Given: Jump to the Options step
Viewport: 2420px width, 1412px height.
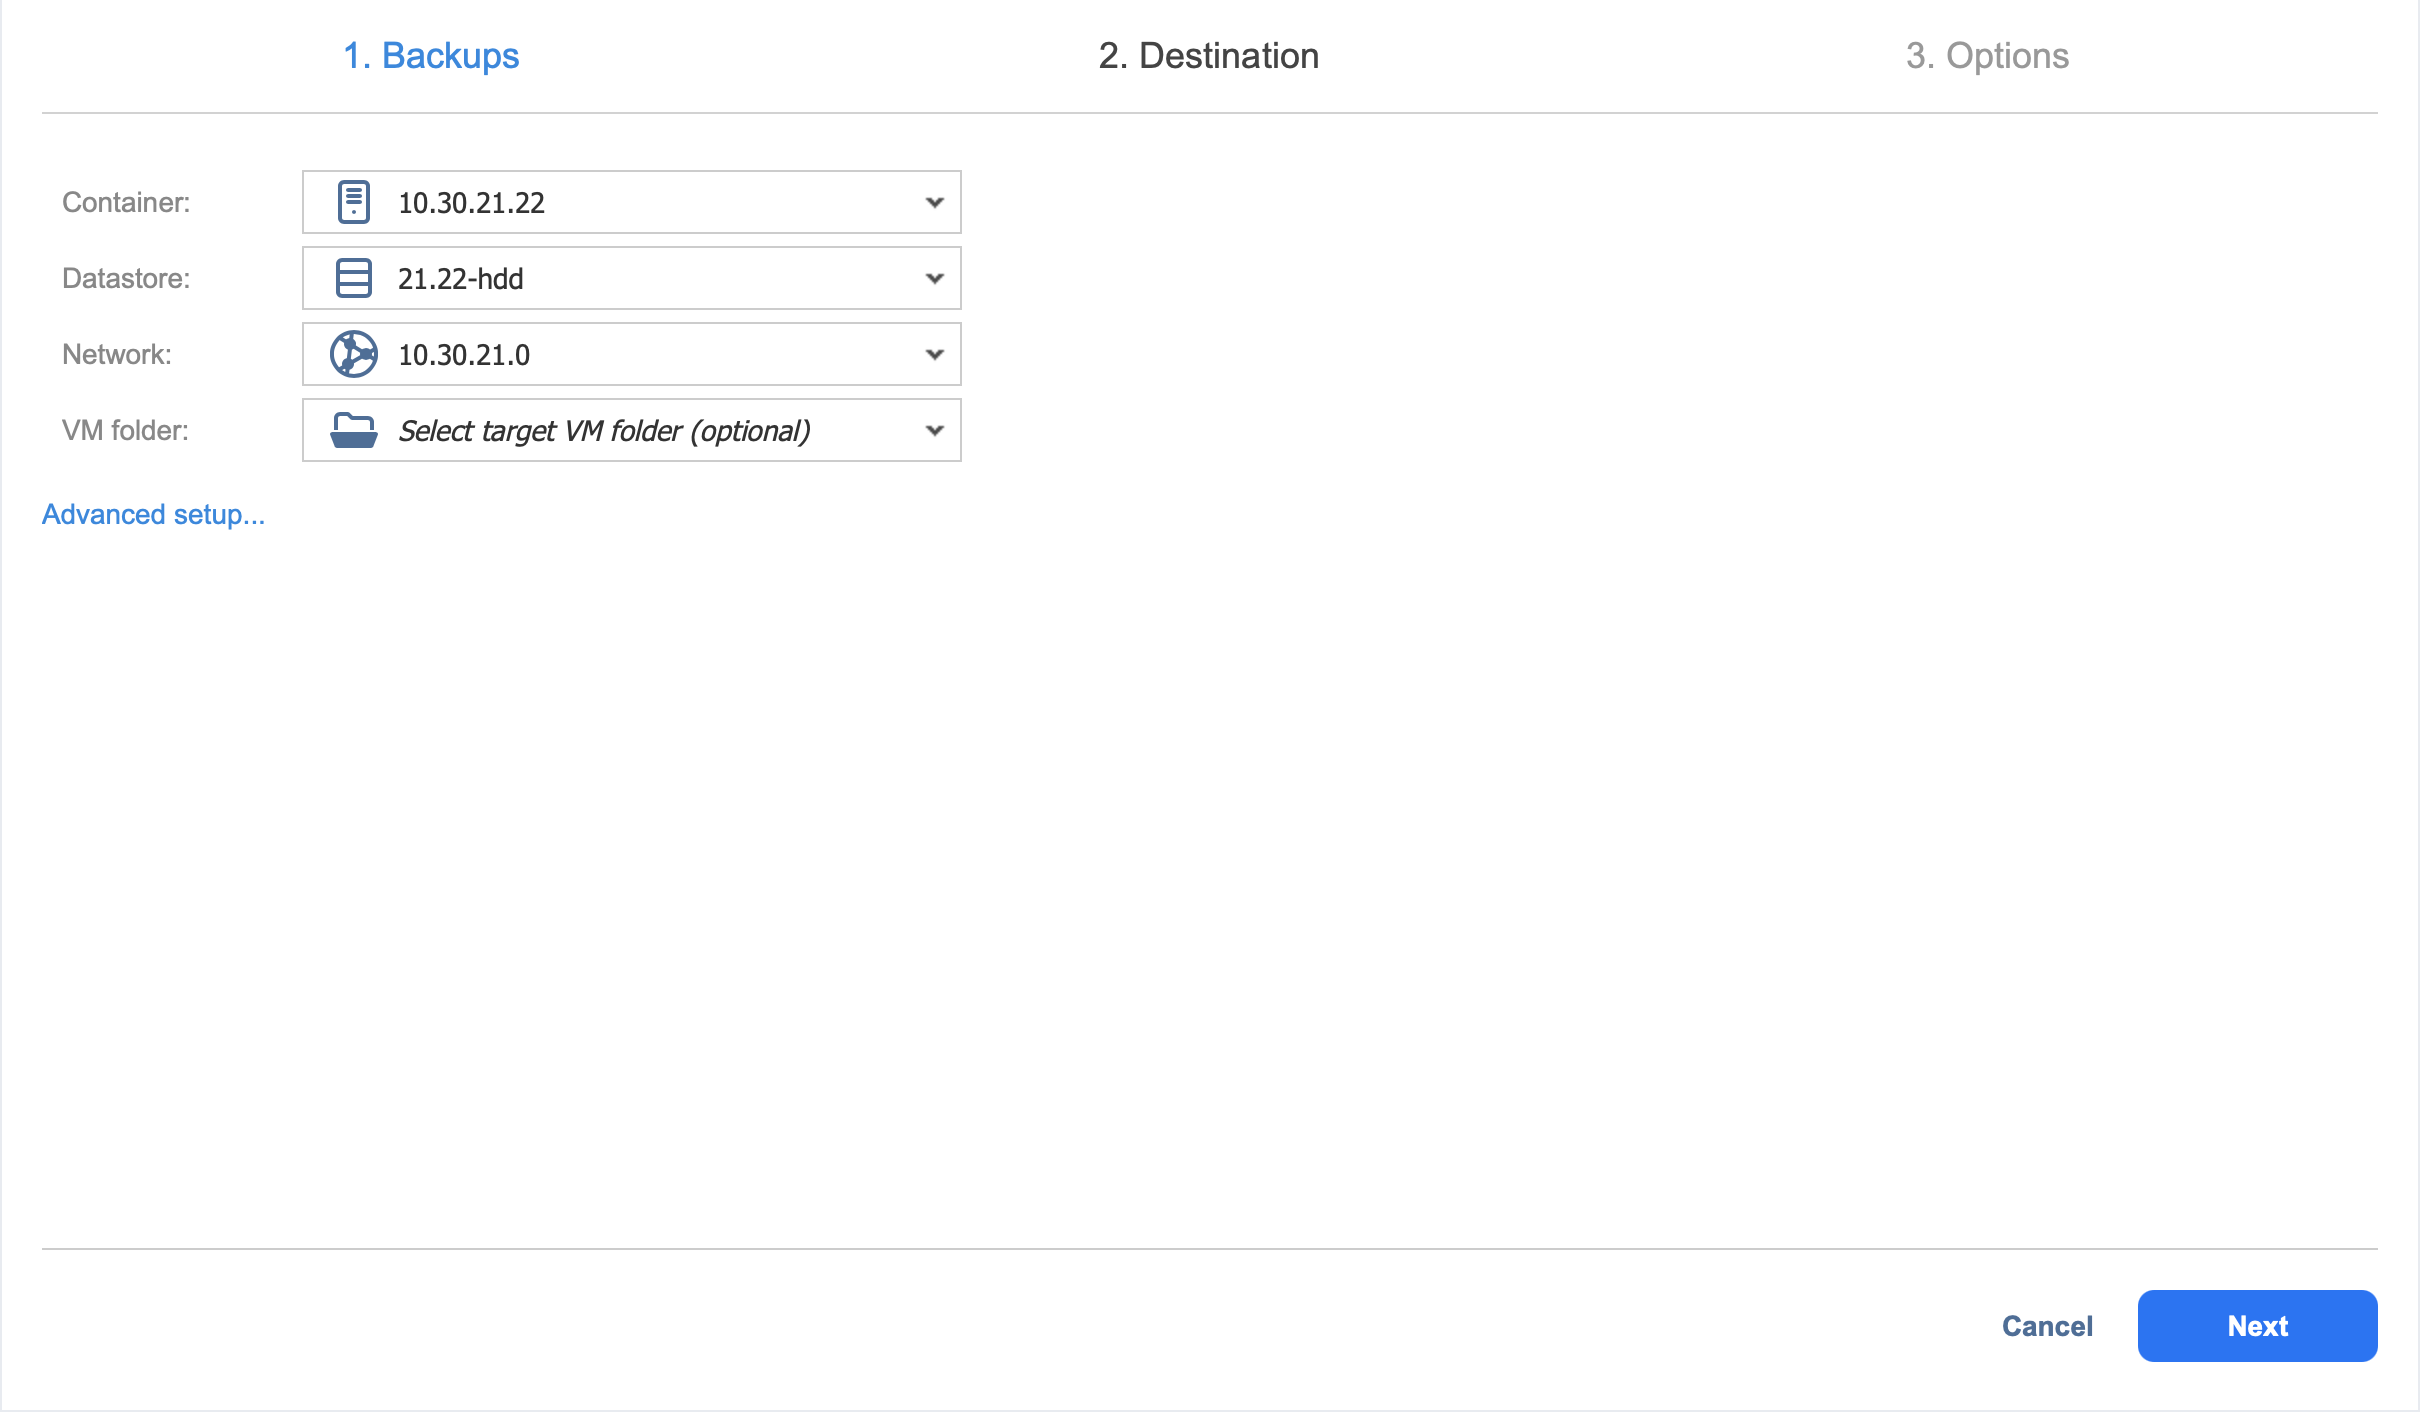Looking at the screenshot, I should pyautogui.click(x=1987, y=56).
